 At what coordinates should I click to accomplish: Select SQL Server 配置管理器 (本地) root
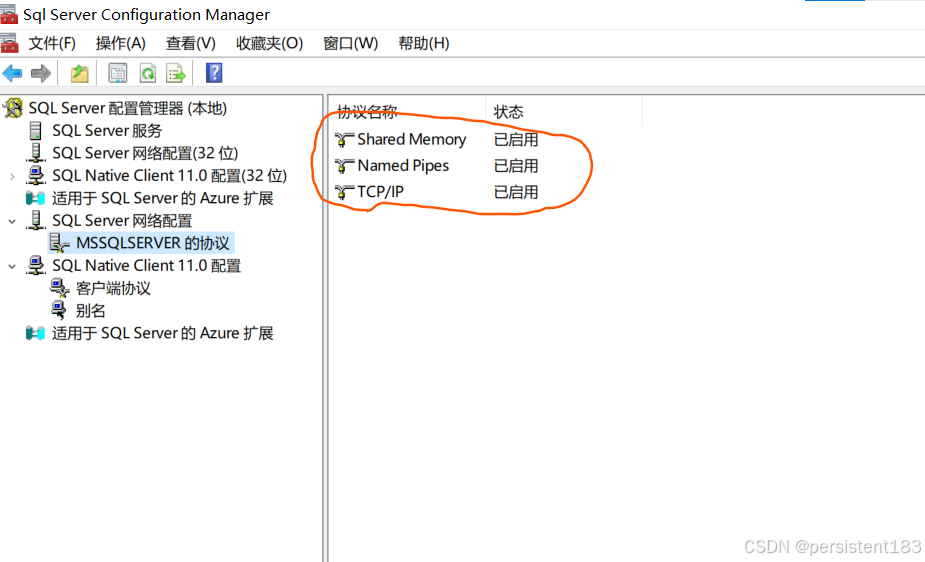[x=127, y=108]
